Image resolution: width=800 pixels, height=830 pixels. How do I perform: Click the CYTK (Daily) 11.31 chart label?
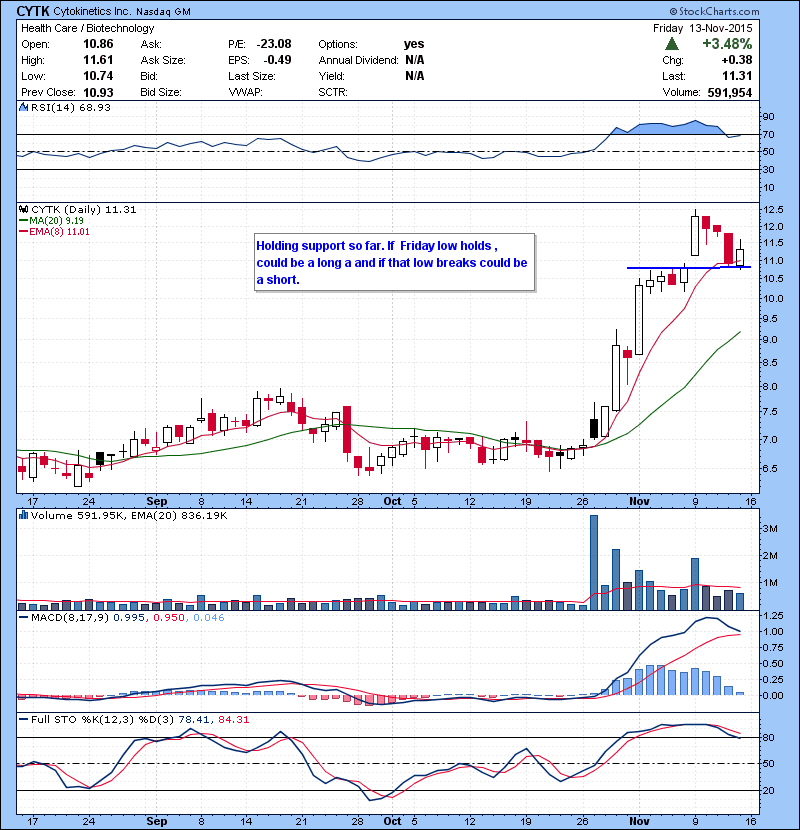tap(84, 210)
